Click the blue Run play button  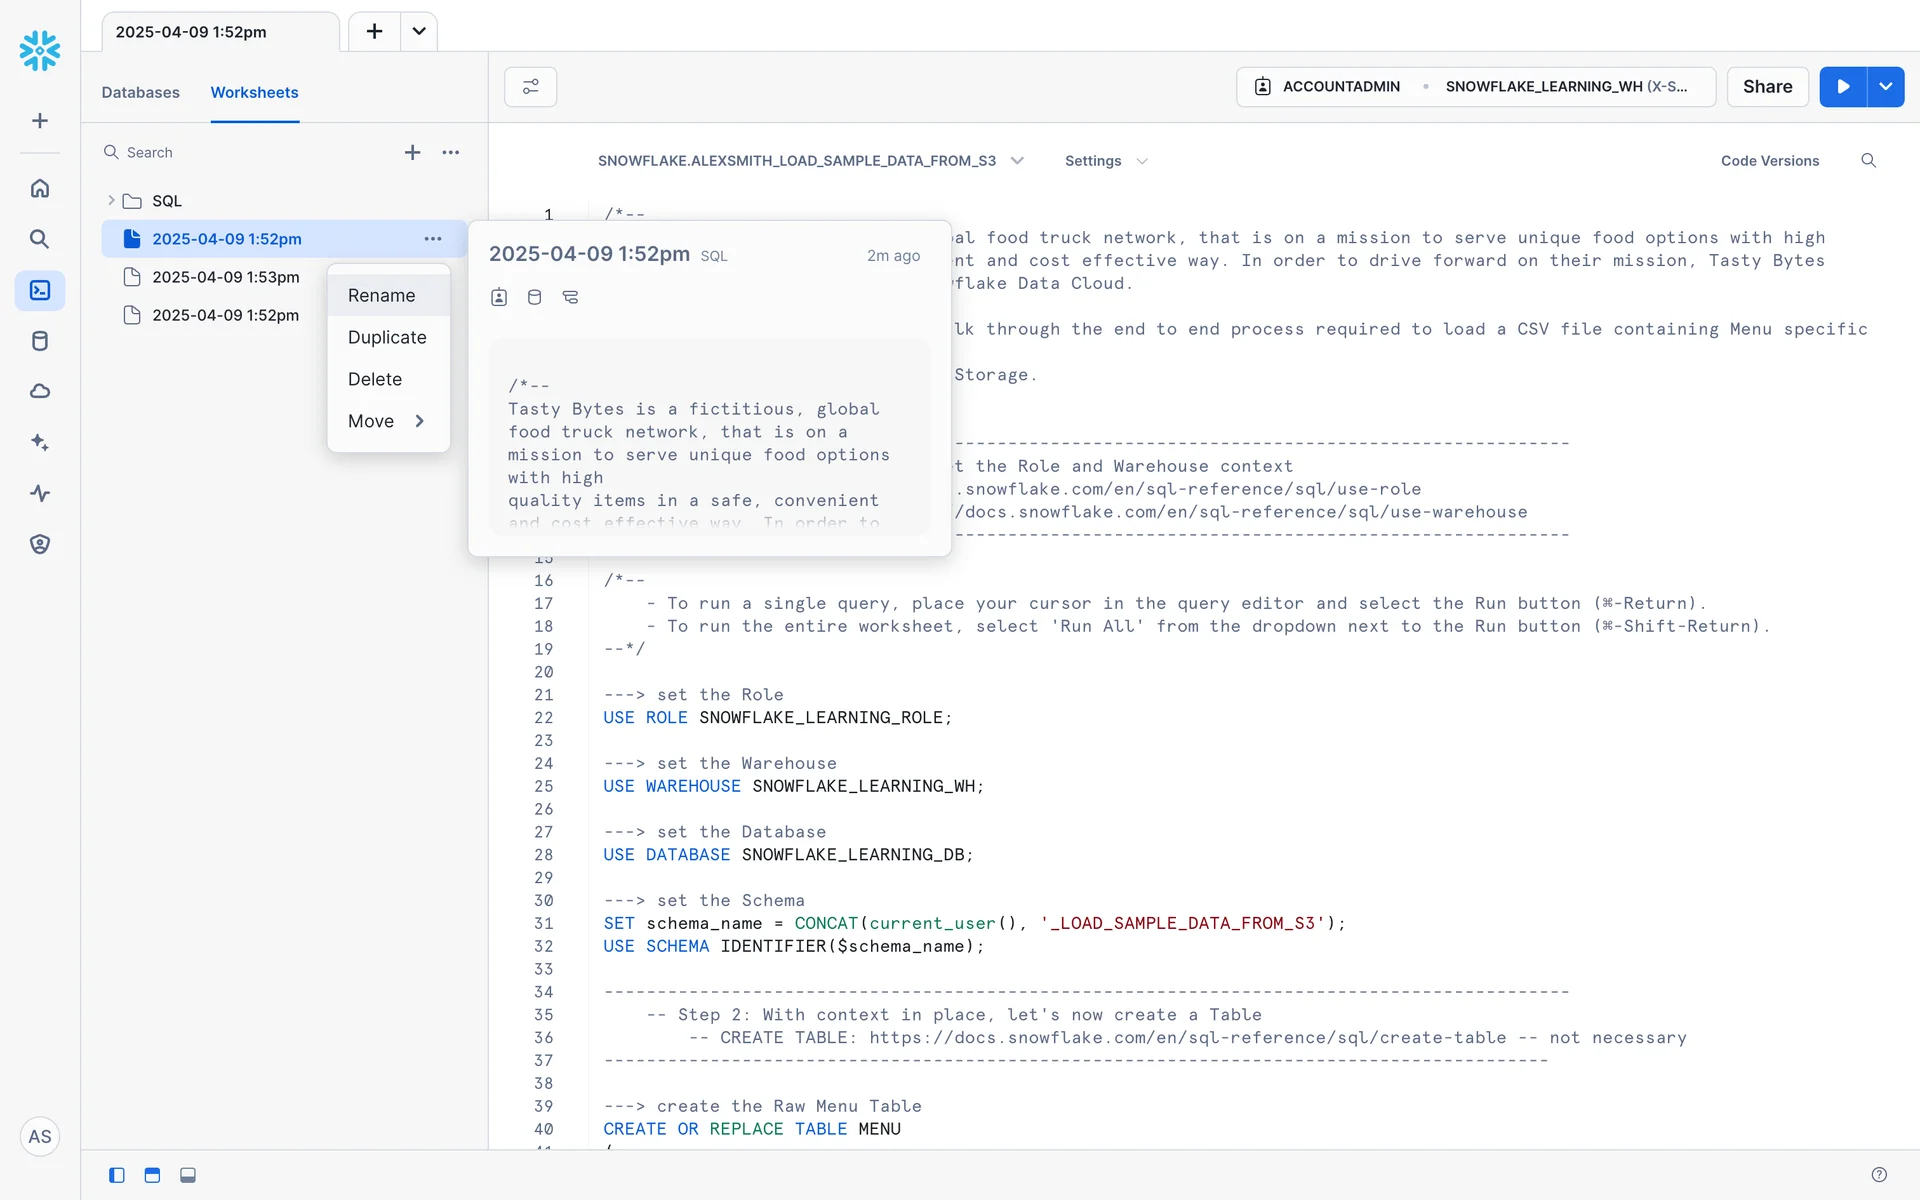click(x=1843, y=87)
